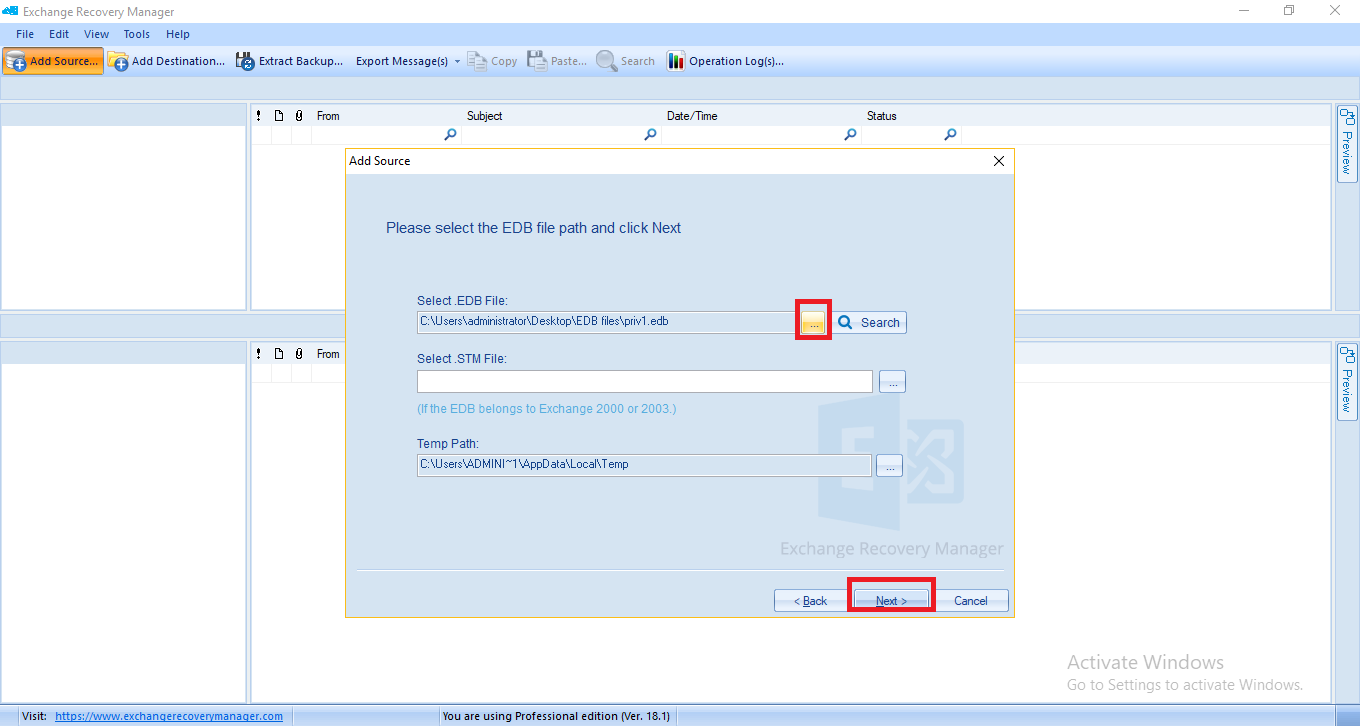Click the lower pane attachment column icon
1360x726 pixels.
point(299,354)
